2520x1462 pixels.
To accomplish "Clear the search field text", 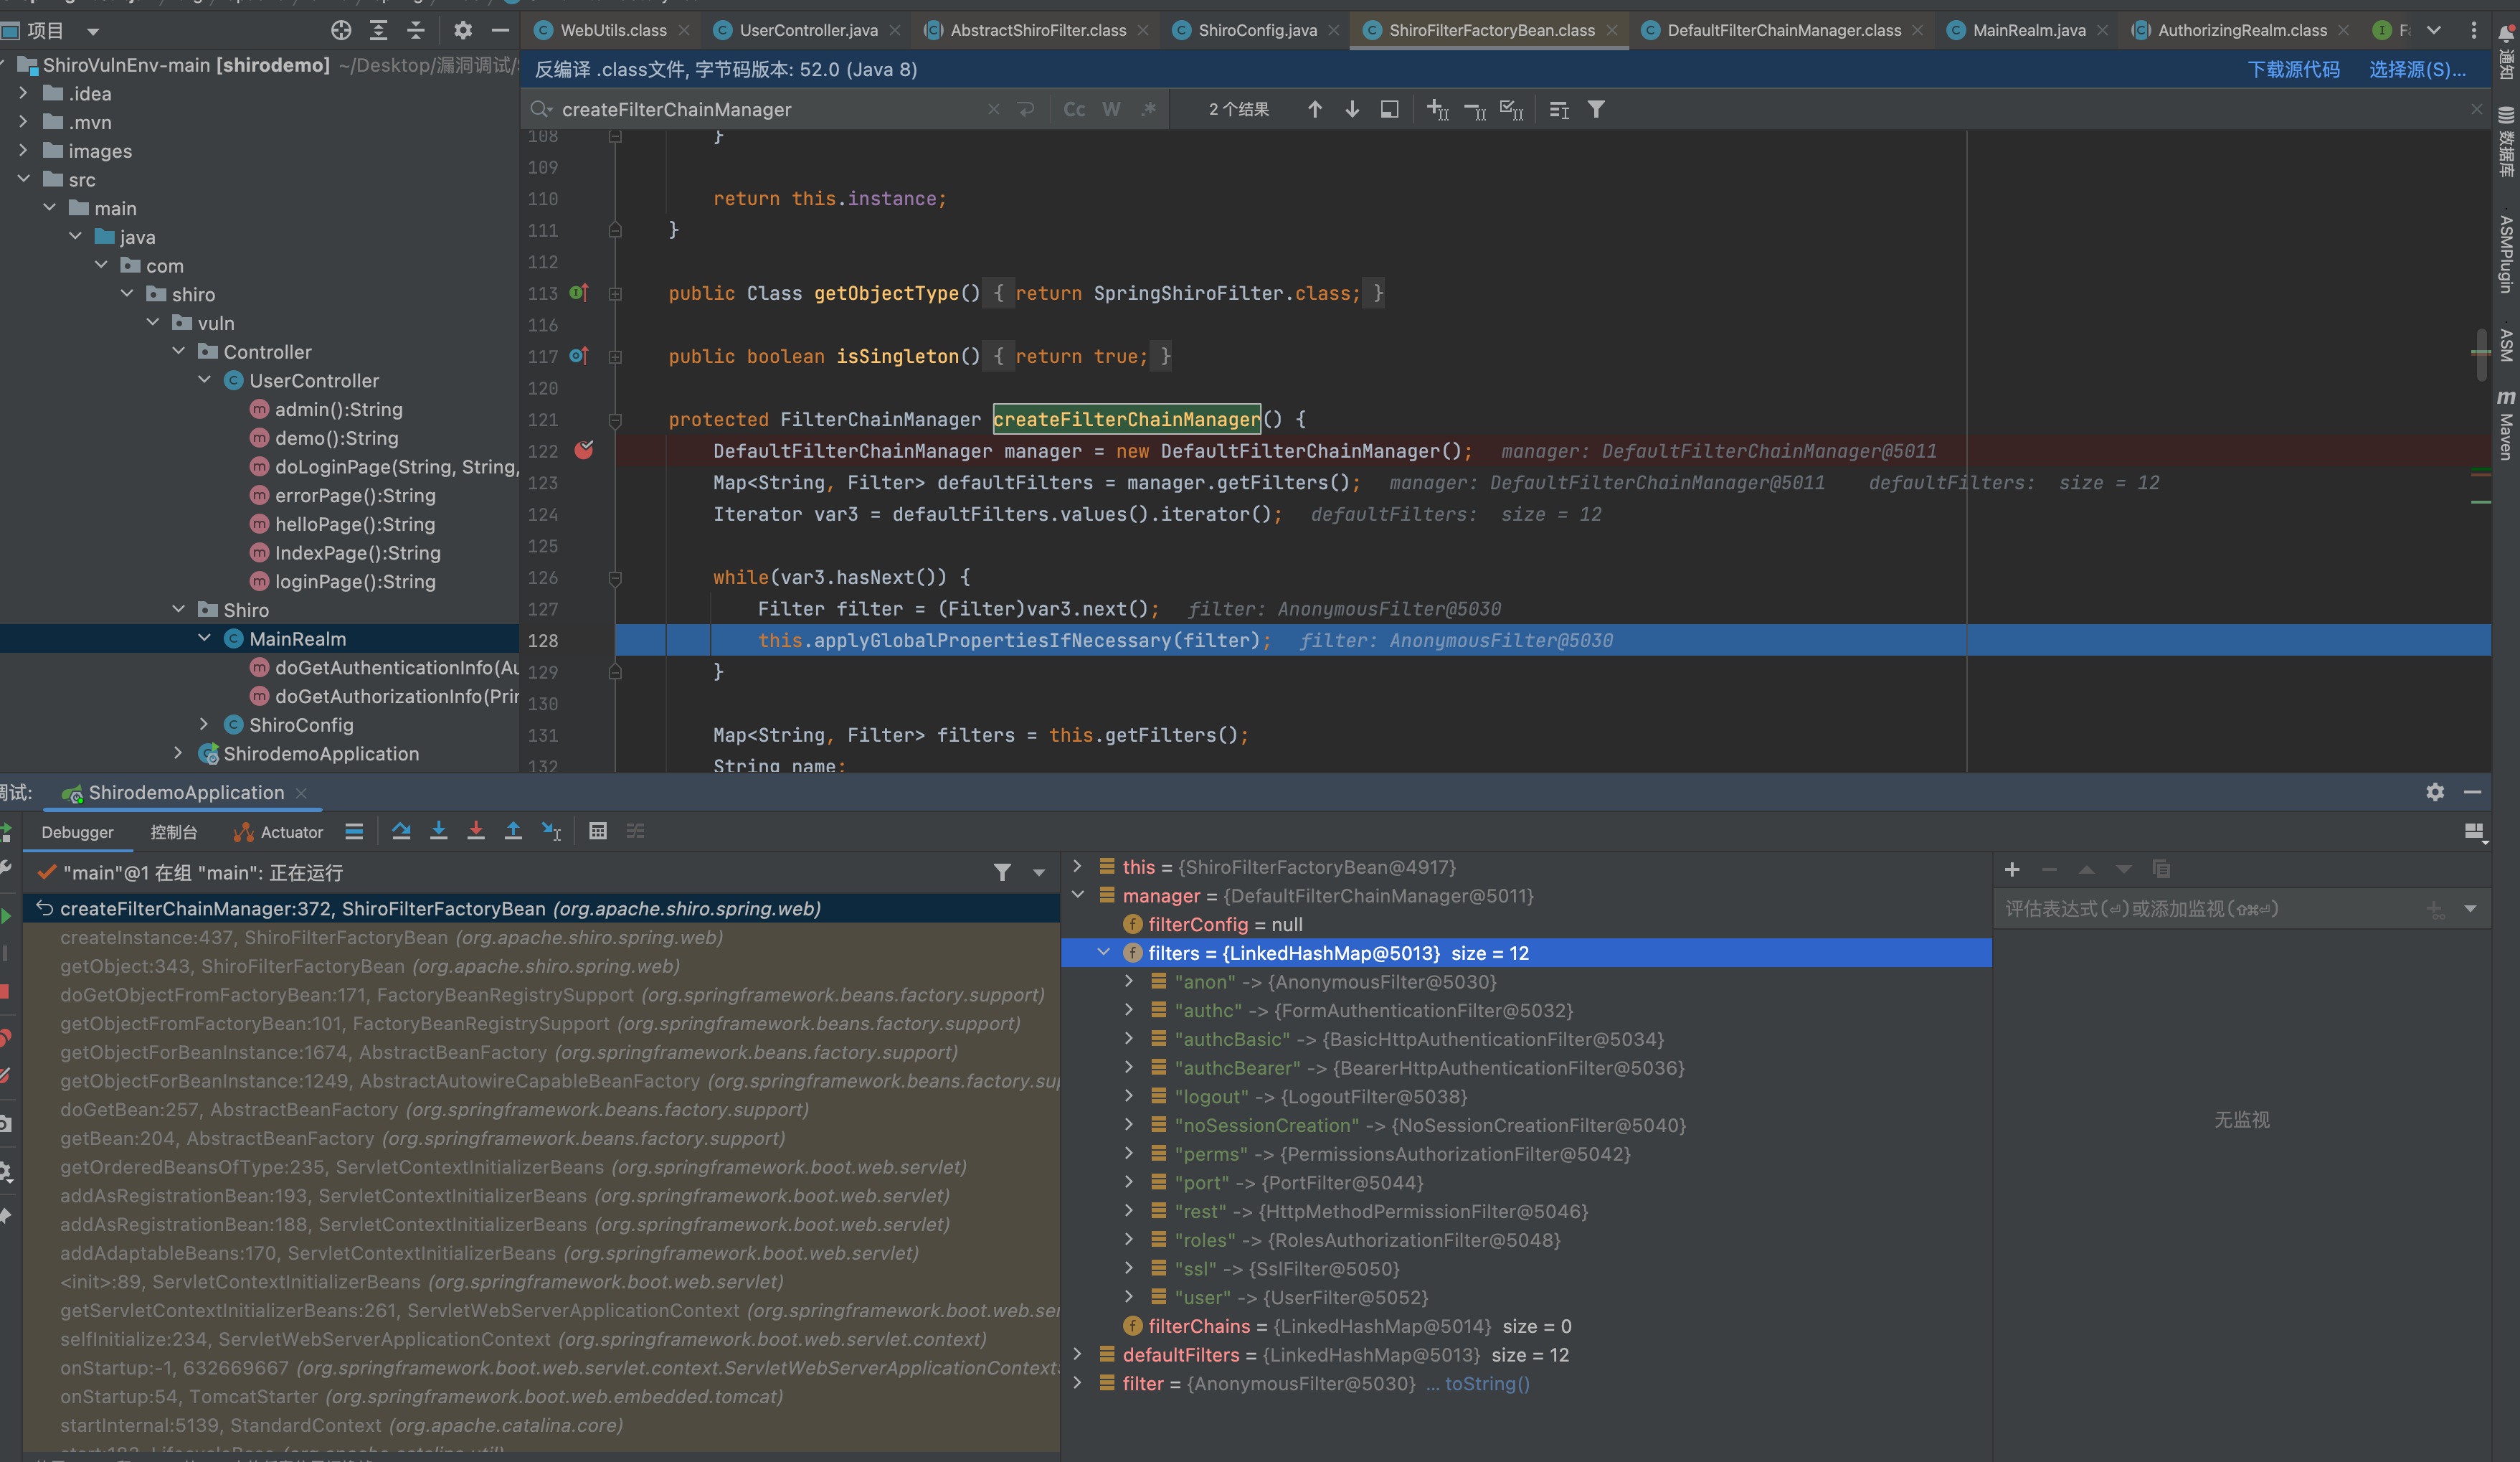I will tap(993, 109).
